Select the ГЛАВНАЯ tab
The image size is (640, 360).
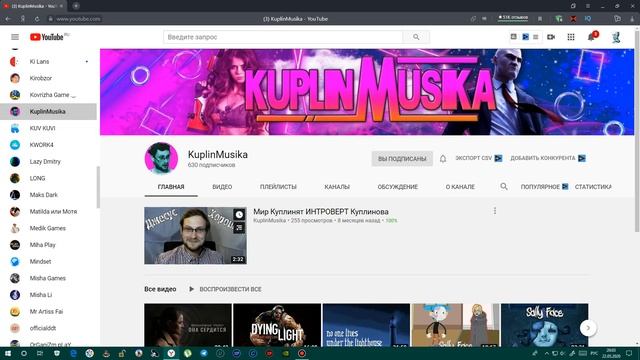pyautogui.click(x=171, y=187)
